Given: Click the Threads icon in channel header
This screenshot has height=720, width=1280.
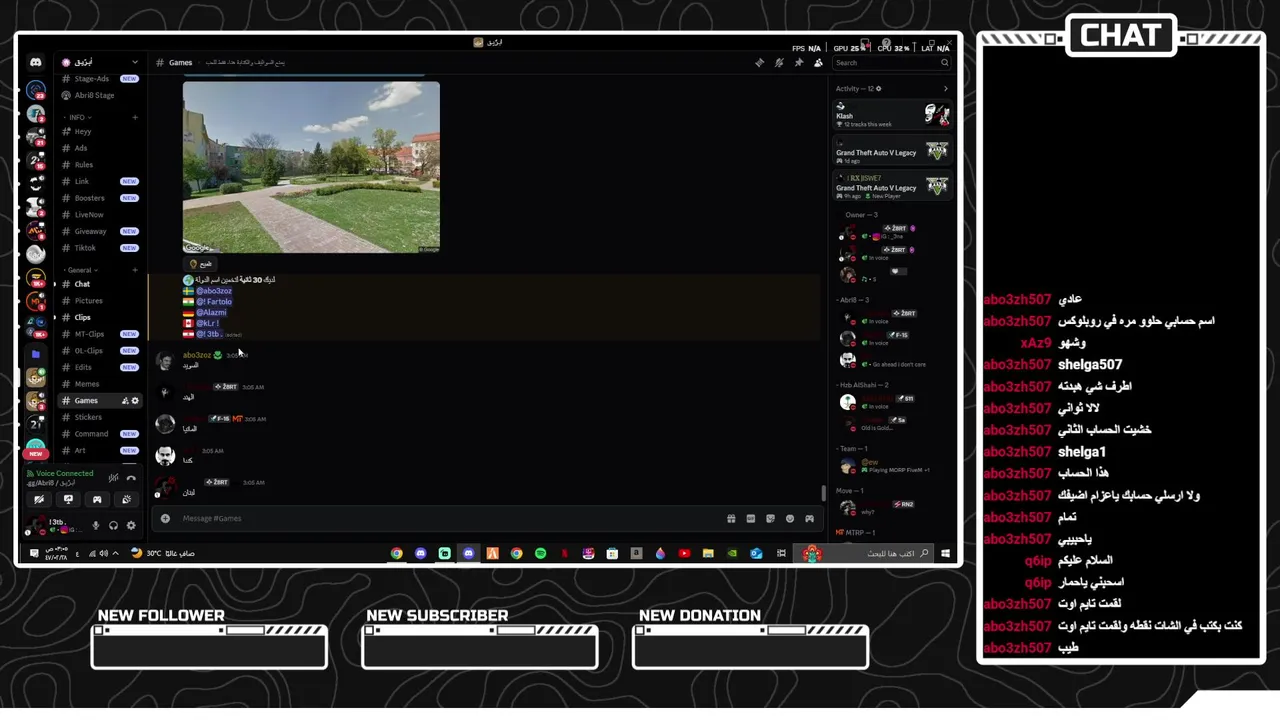Looking at the screenshot, I should (x=759, y=62).
